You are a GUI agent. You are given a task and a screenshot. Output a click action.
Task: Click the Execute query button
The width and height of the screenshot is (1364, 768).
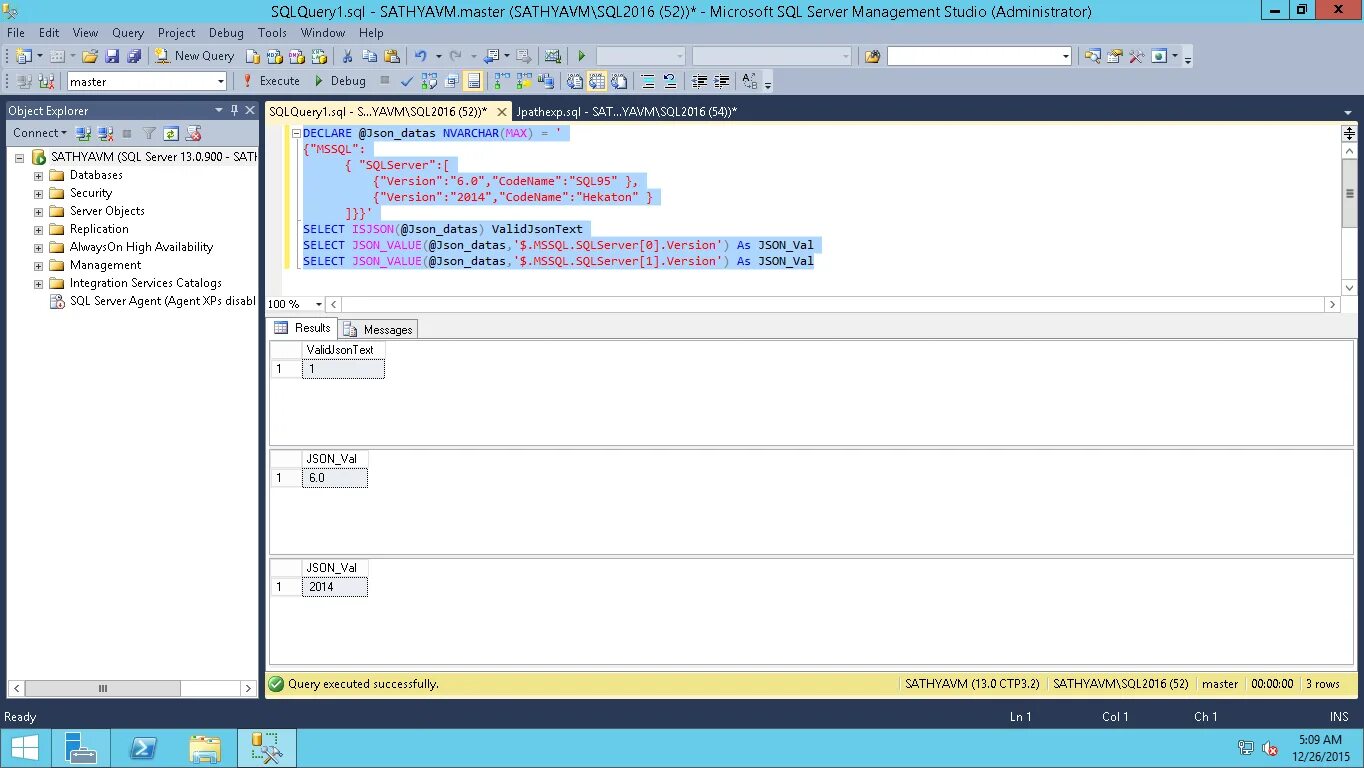pyautogui.click(x=271, y=81)
